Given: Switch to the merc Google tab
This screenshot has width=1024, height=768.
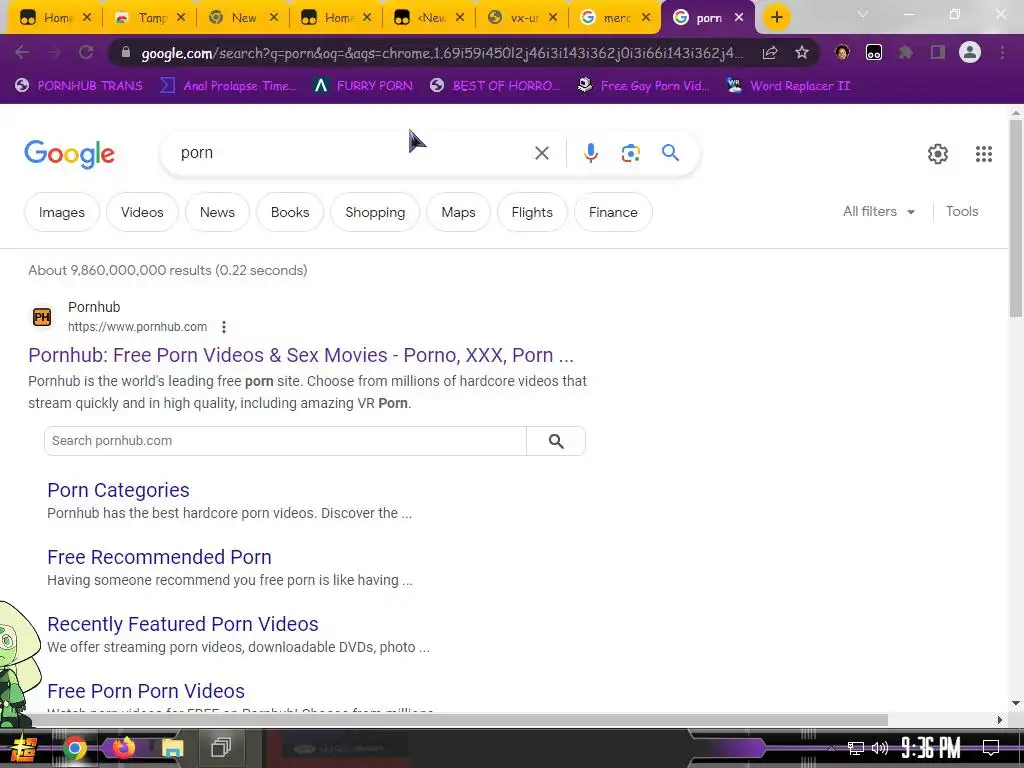Looking at the screenshot, I should [615, 18].
